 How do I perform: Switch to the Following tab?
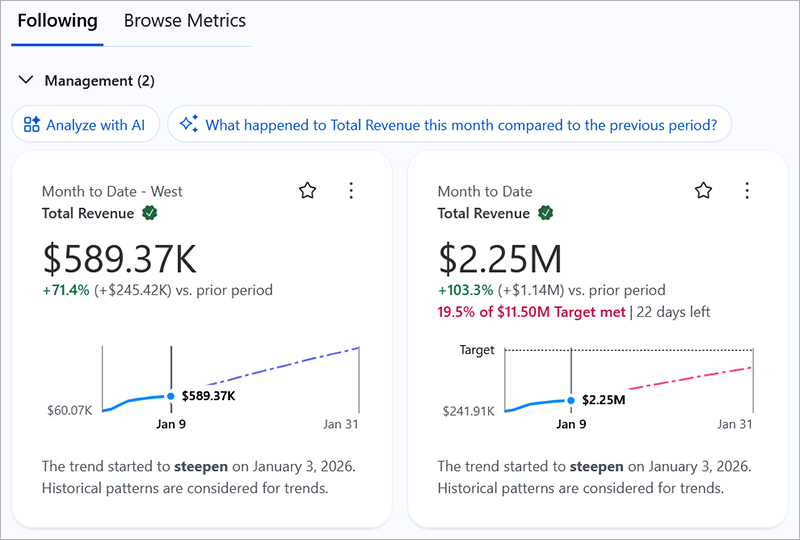(x=57, y=21)
